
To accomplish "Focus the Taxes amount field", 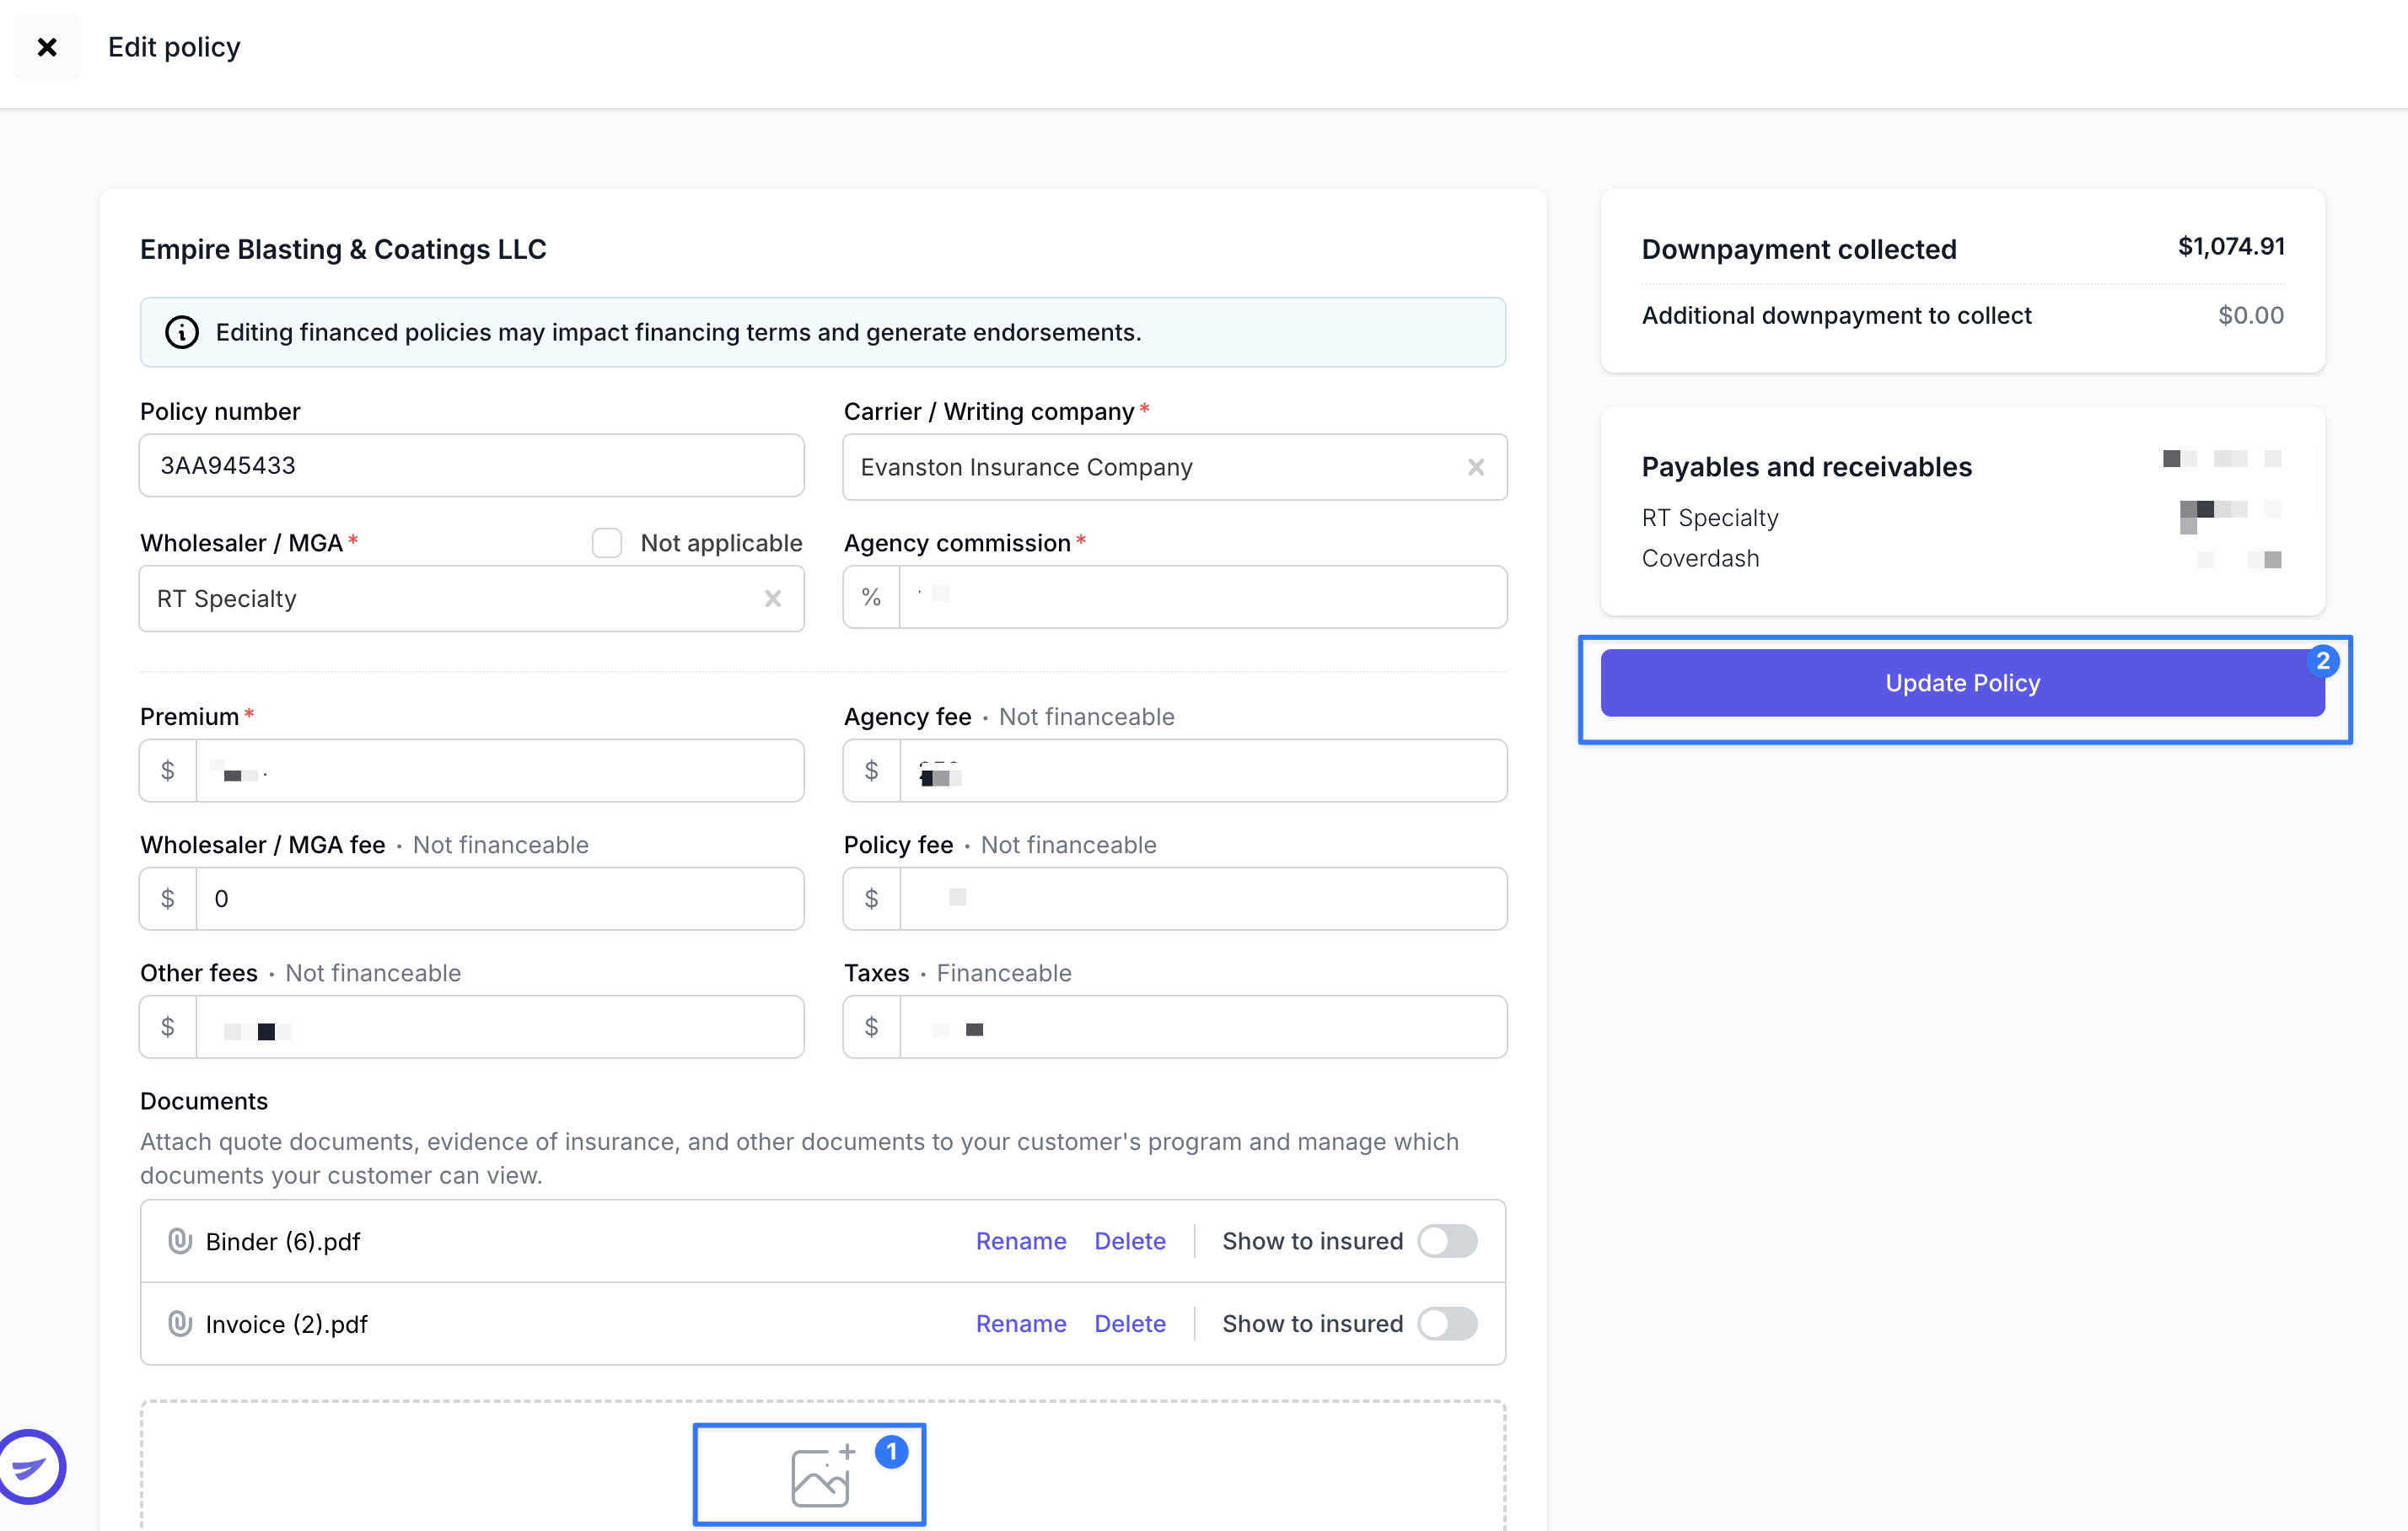I will click(1203, 1027).
